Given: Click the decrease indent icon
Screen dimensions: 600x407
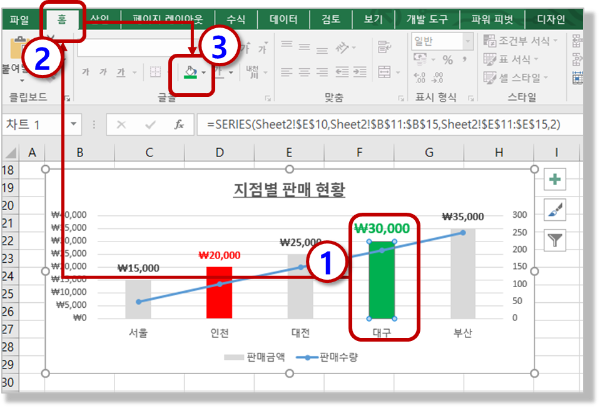Looking at the screenshot, I should click(342, 72).
